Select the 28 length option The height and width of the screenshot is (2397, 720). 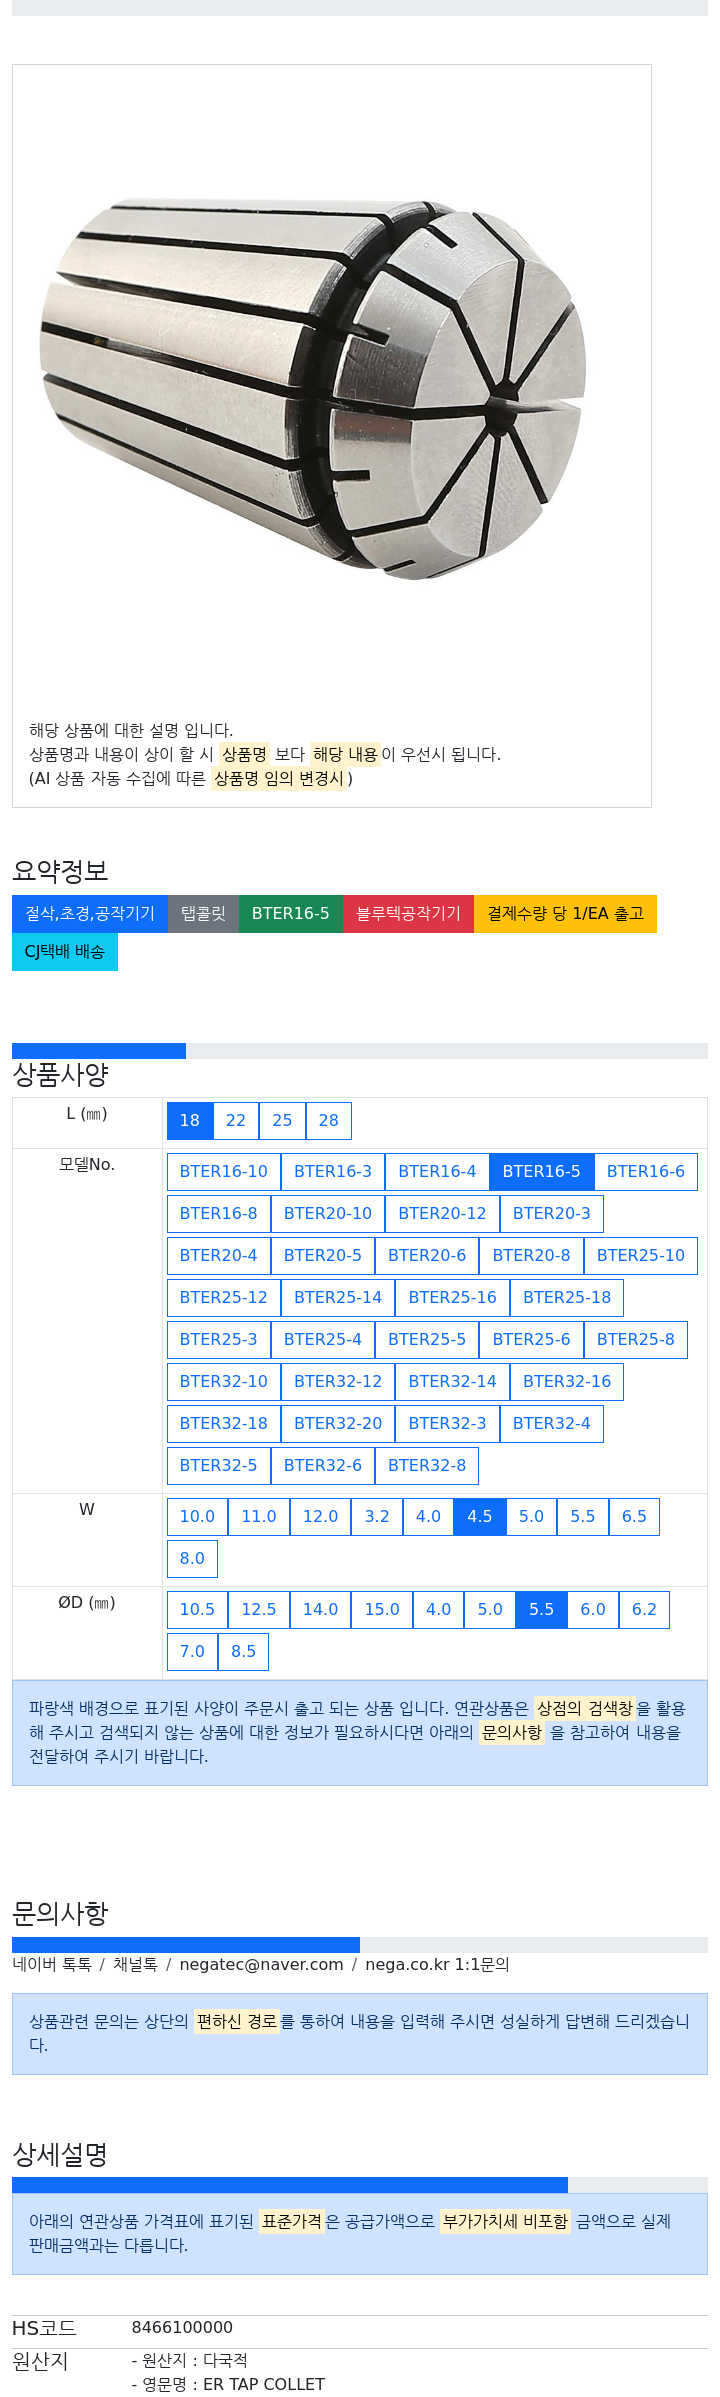click(x=329, y=1120)
